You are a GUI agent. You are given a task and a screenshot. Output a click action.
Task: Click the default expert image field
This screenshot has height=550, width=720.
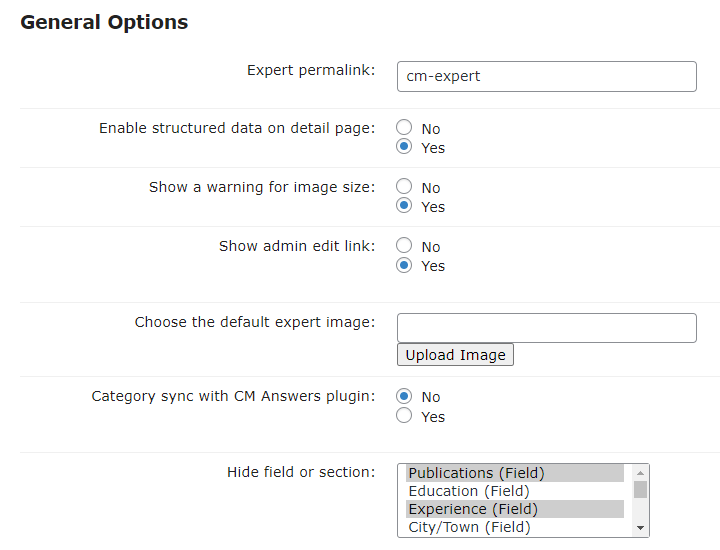546,328
